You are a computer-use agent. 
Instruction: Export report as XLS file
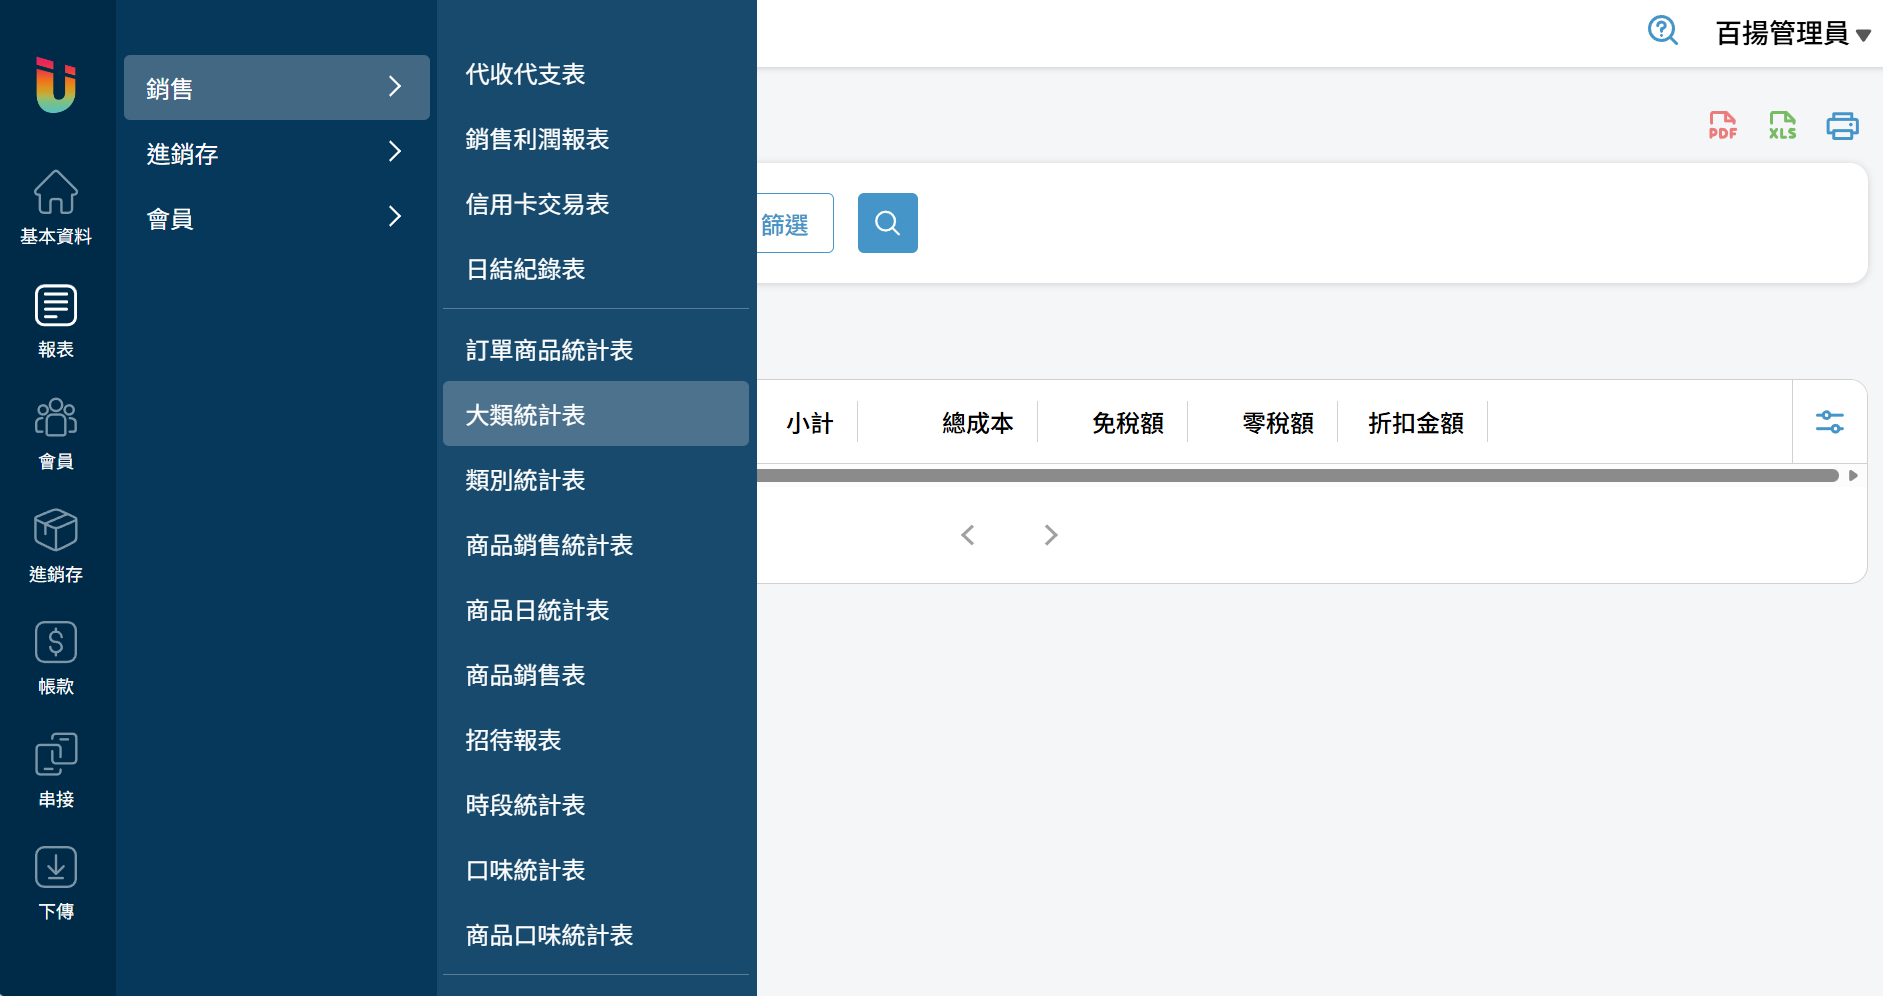[1782, 126]
